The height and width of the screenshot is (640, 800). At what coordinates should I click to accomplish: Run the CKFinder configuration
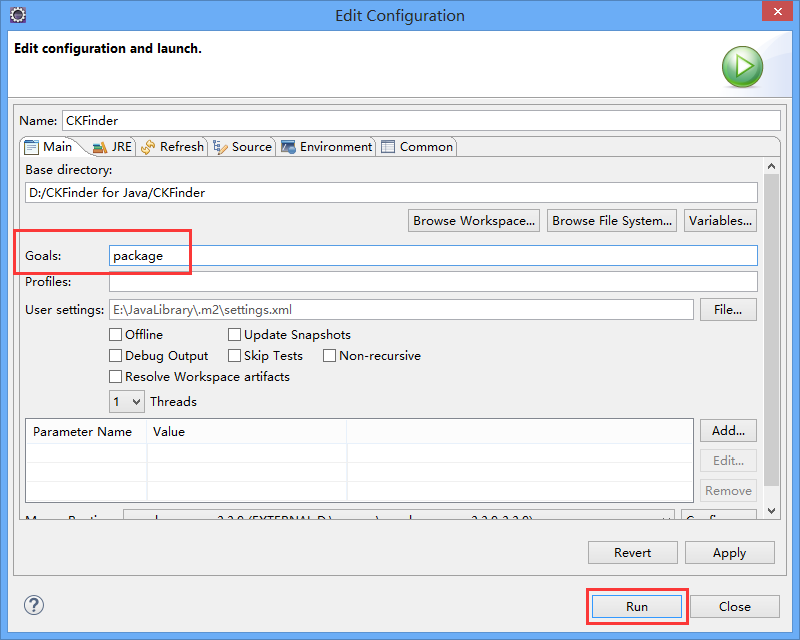click(637, 606)
